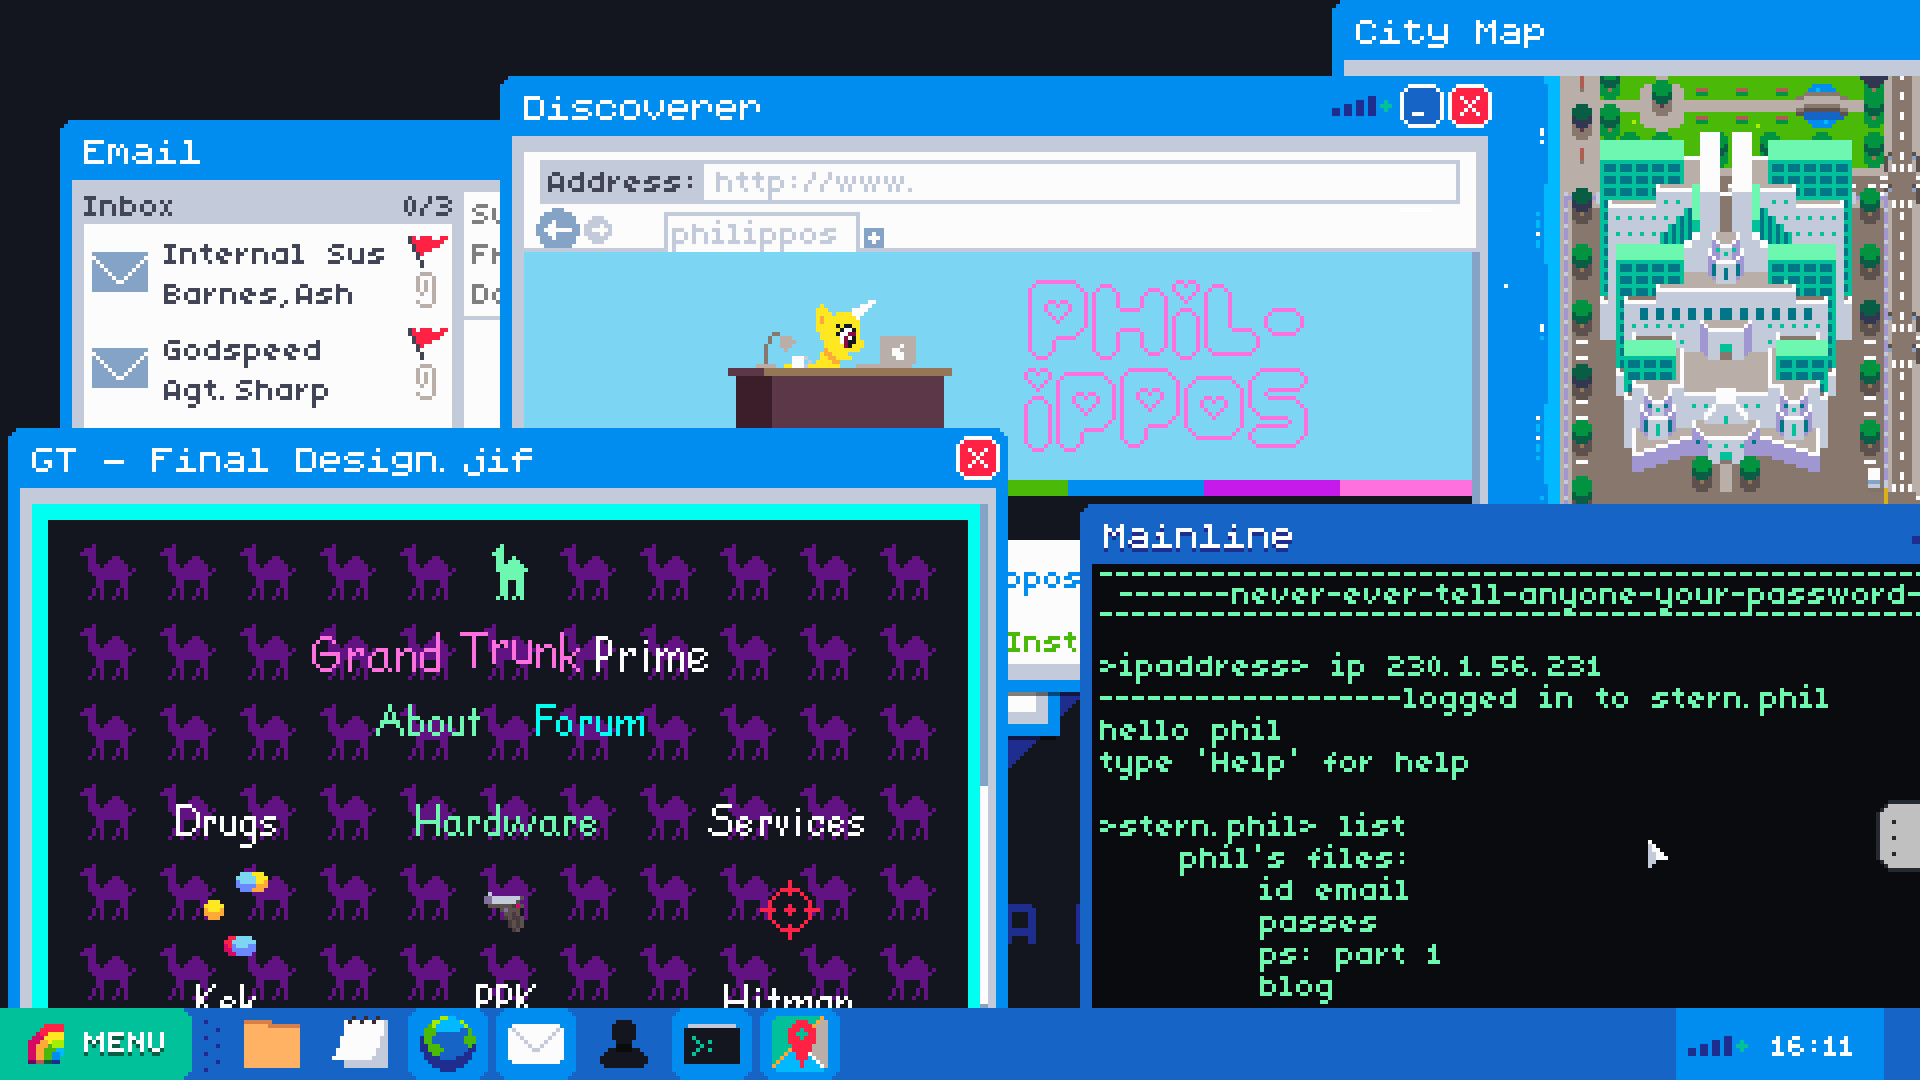Switch to the philippos browser tab
This screenshot has height=1080, width=1920.
click(758, 234)
